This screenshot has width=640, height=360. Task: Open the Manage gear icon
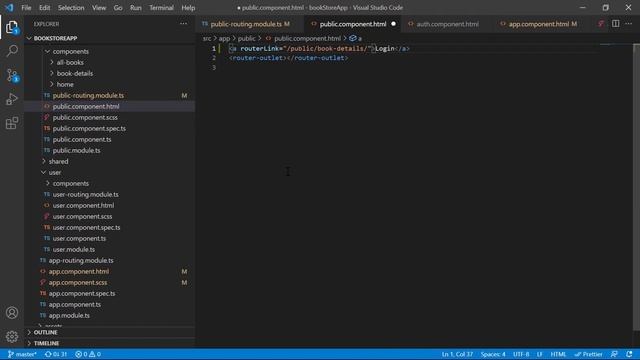[12, 336]
